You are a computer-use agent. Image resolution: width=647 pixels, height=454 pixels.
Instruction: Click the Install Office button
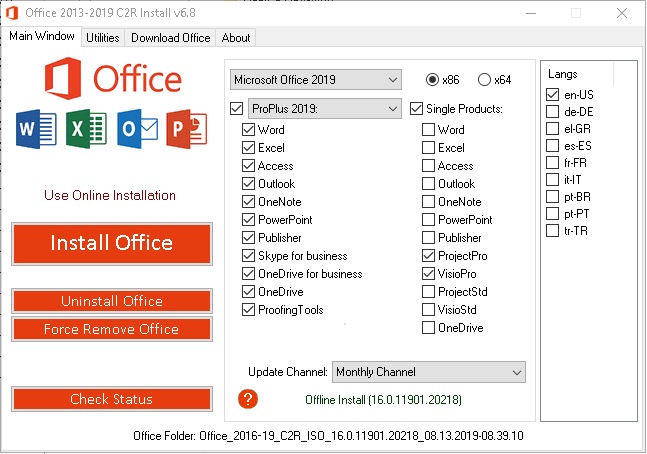(x=112, y=243)
